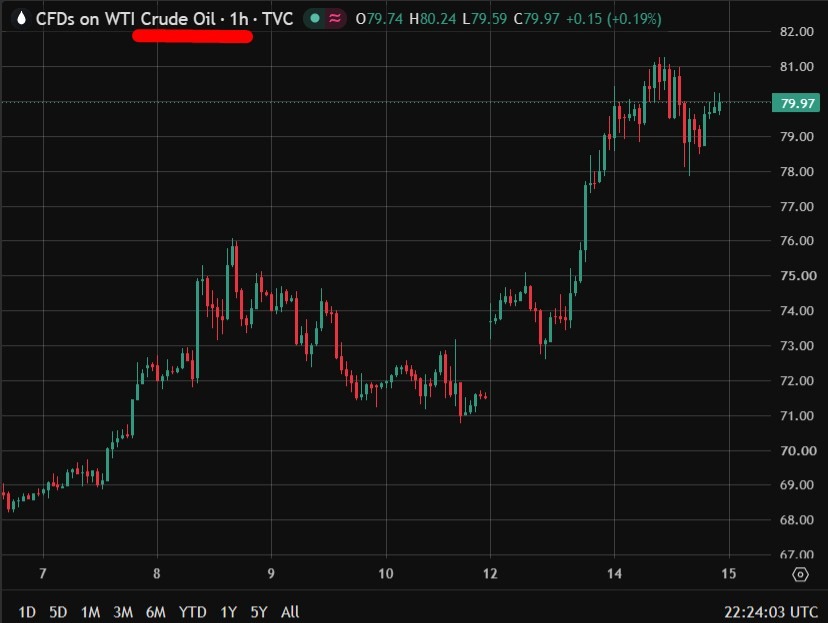828x623 pixels.
Task: Select the 1D time range
Action: (x=27, y=612)
